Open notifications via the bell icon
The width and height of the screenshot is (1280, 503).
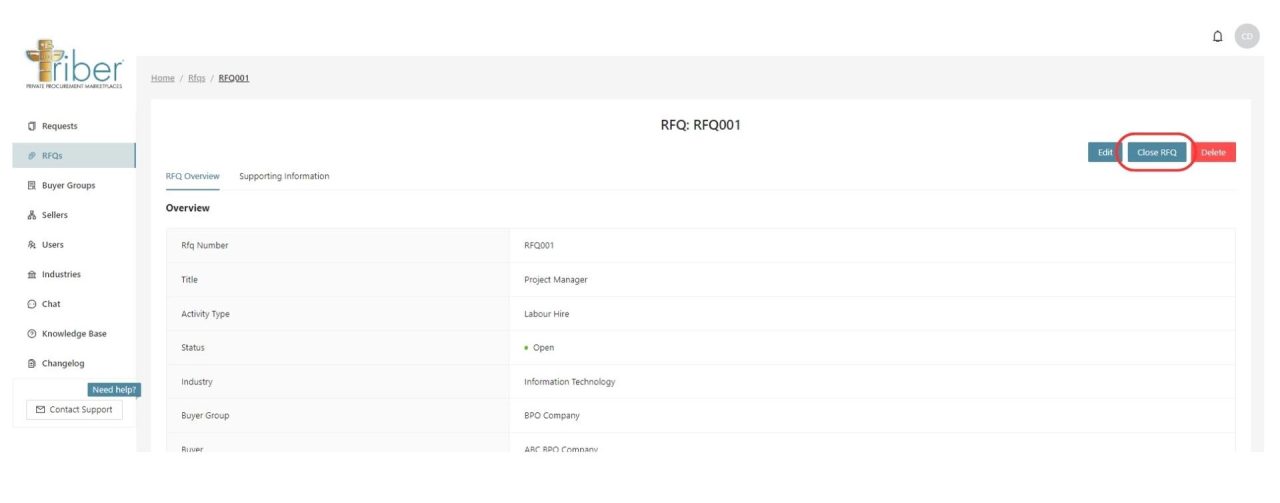[1217, 36]
